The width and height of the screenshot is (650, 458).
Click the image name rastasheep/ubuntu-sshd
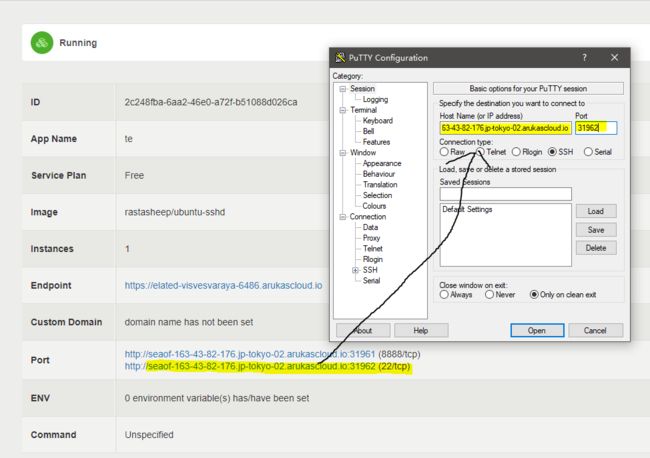point(175,212)
